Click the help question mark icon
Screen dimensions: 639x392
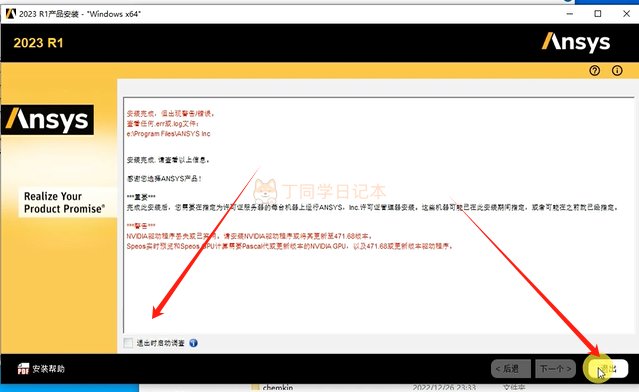595,70
